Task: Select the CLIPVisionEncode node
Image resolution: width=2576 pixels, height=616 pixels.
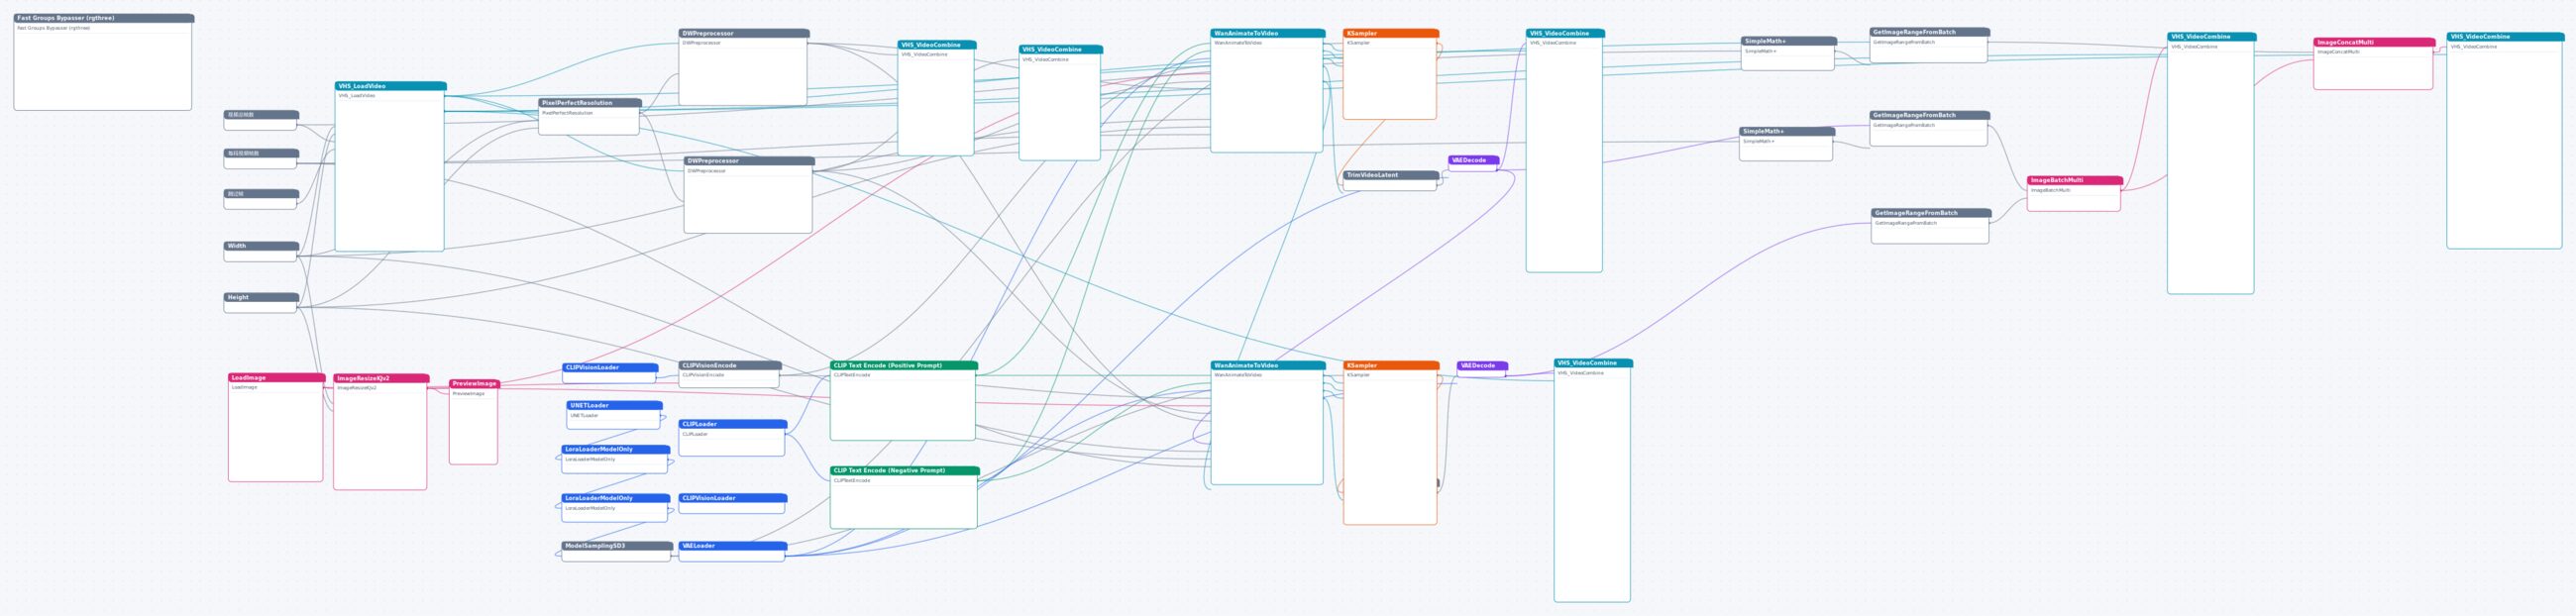Action: coord(729,375)
